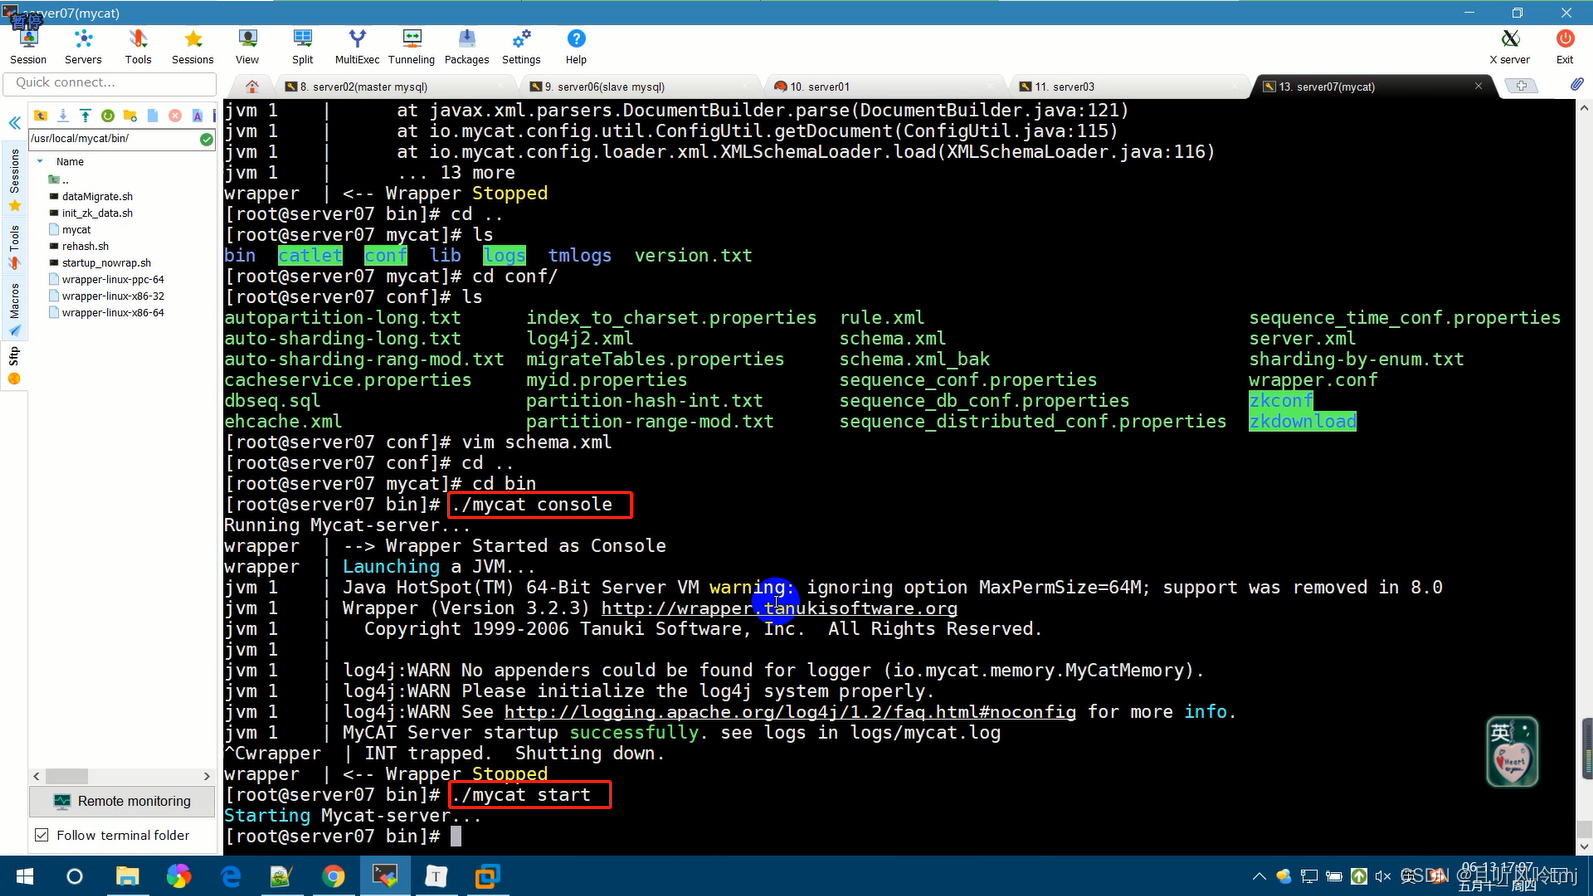Click the home tab icon
The image size is (1593, 896).
pos(252,87)
